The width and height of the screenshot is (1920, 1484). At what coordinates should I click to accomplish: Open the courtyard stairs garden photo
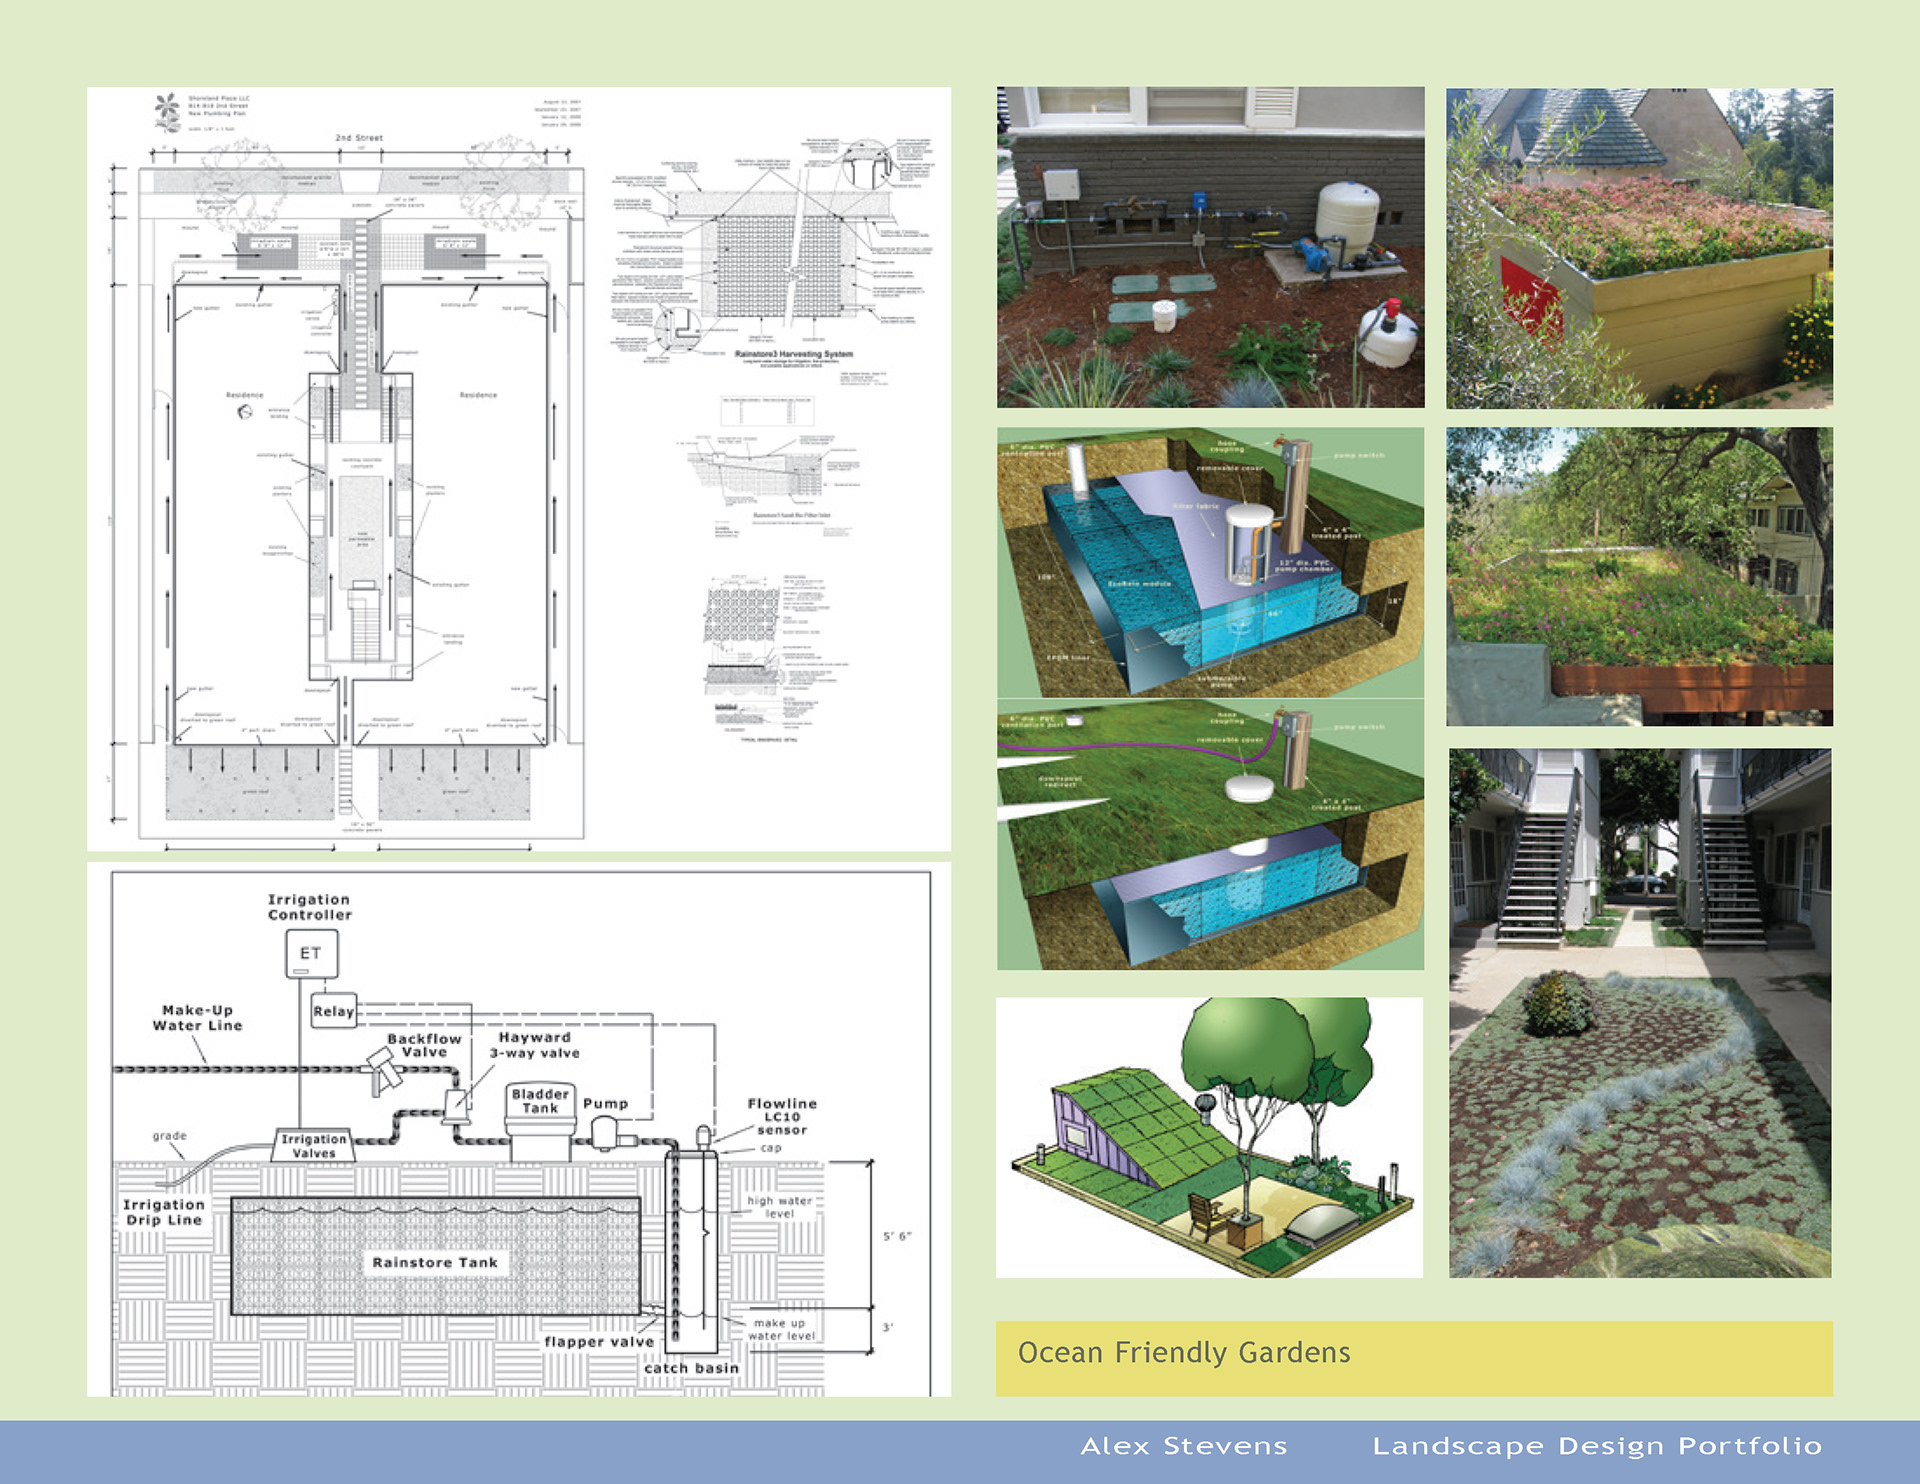click(x=1640, y=1012)
